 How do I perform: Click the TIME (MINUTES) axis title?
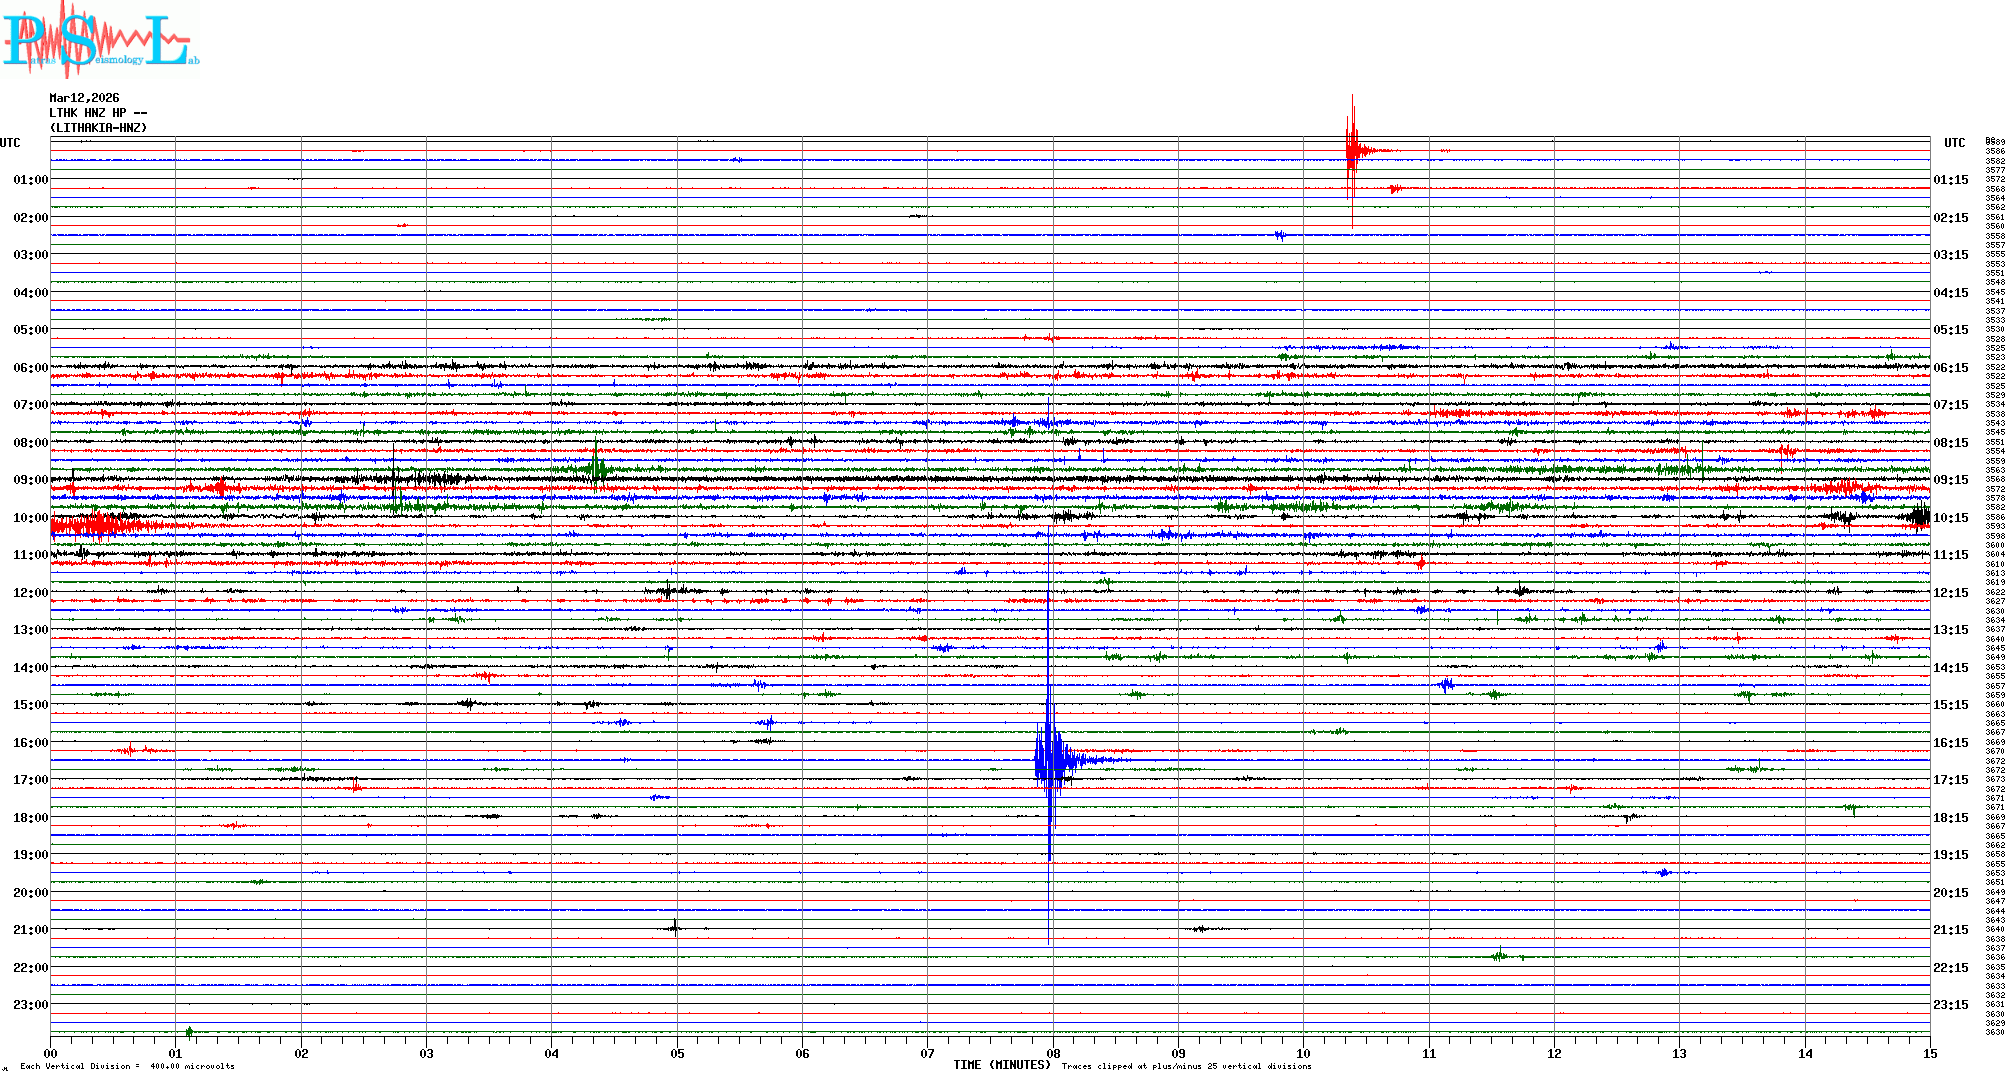[1001, 1065]
